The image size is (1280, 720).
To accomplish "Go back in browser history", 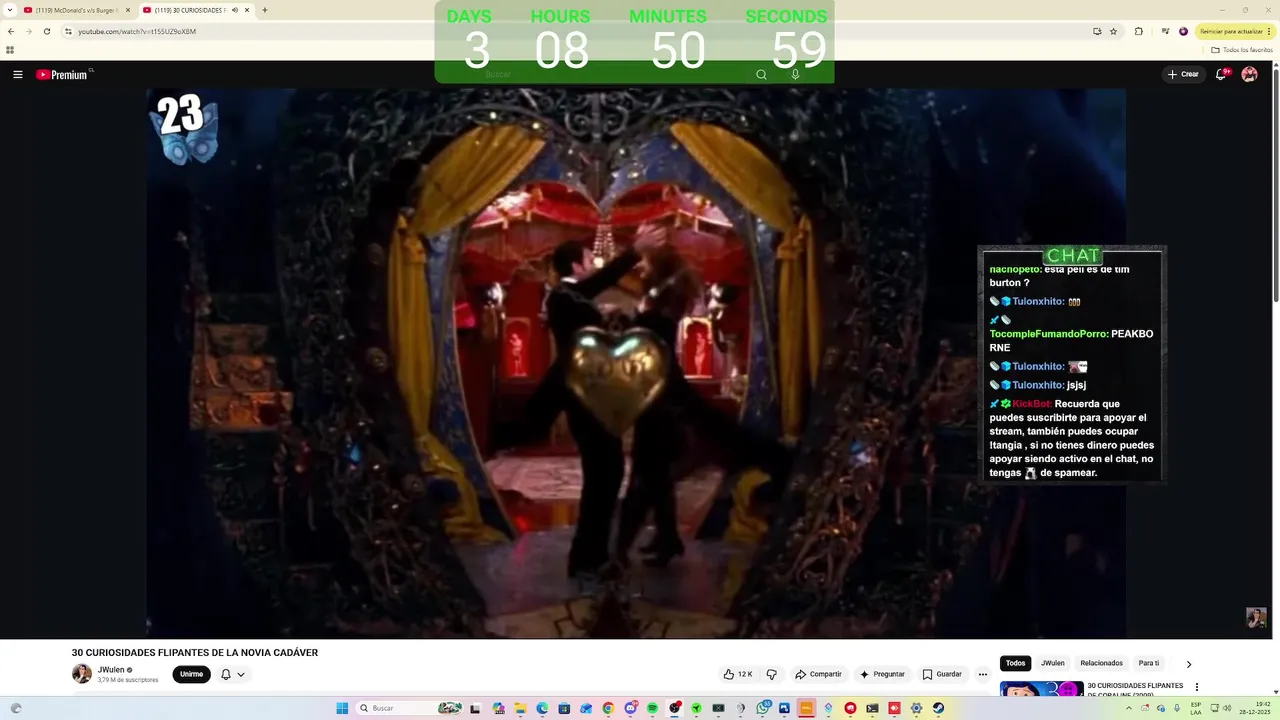I will point(11,31).
